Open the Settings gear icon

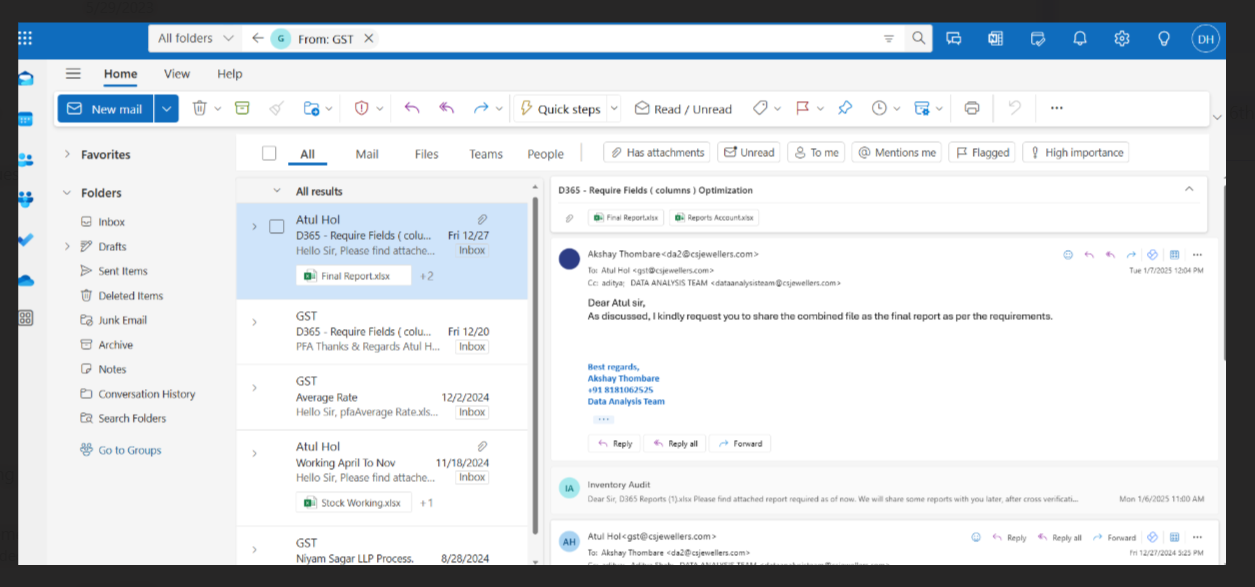click(x=1121, y=38)
